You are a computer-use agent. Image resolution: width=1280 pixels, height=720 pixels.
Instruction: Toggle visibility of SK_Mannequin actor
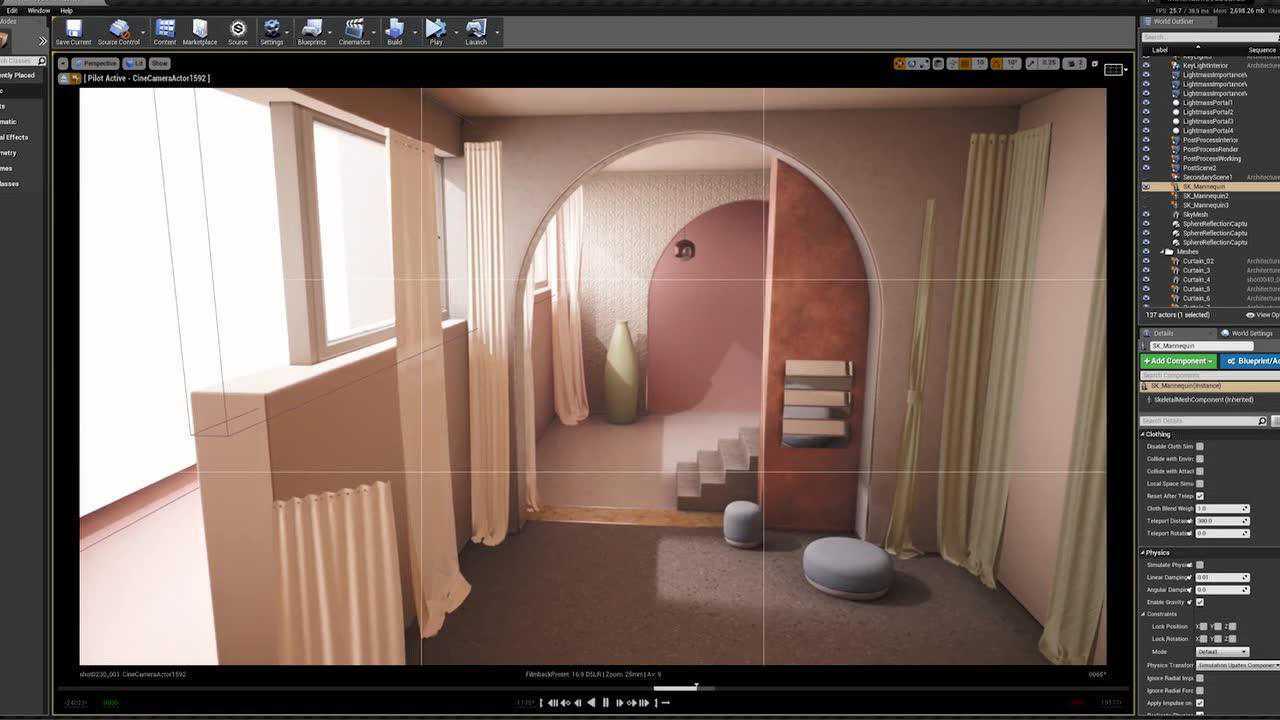tap(1146, 187)
